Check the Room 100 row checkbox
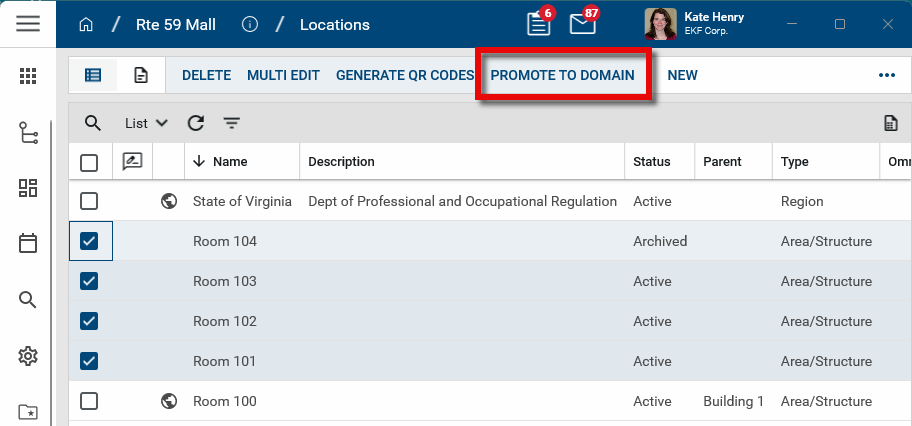This screenshot has height=426, width=912. pos(89,401)
